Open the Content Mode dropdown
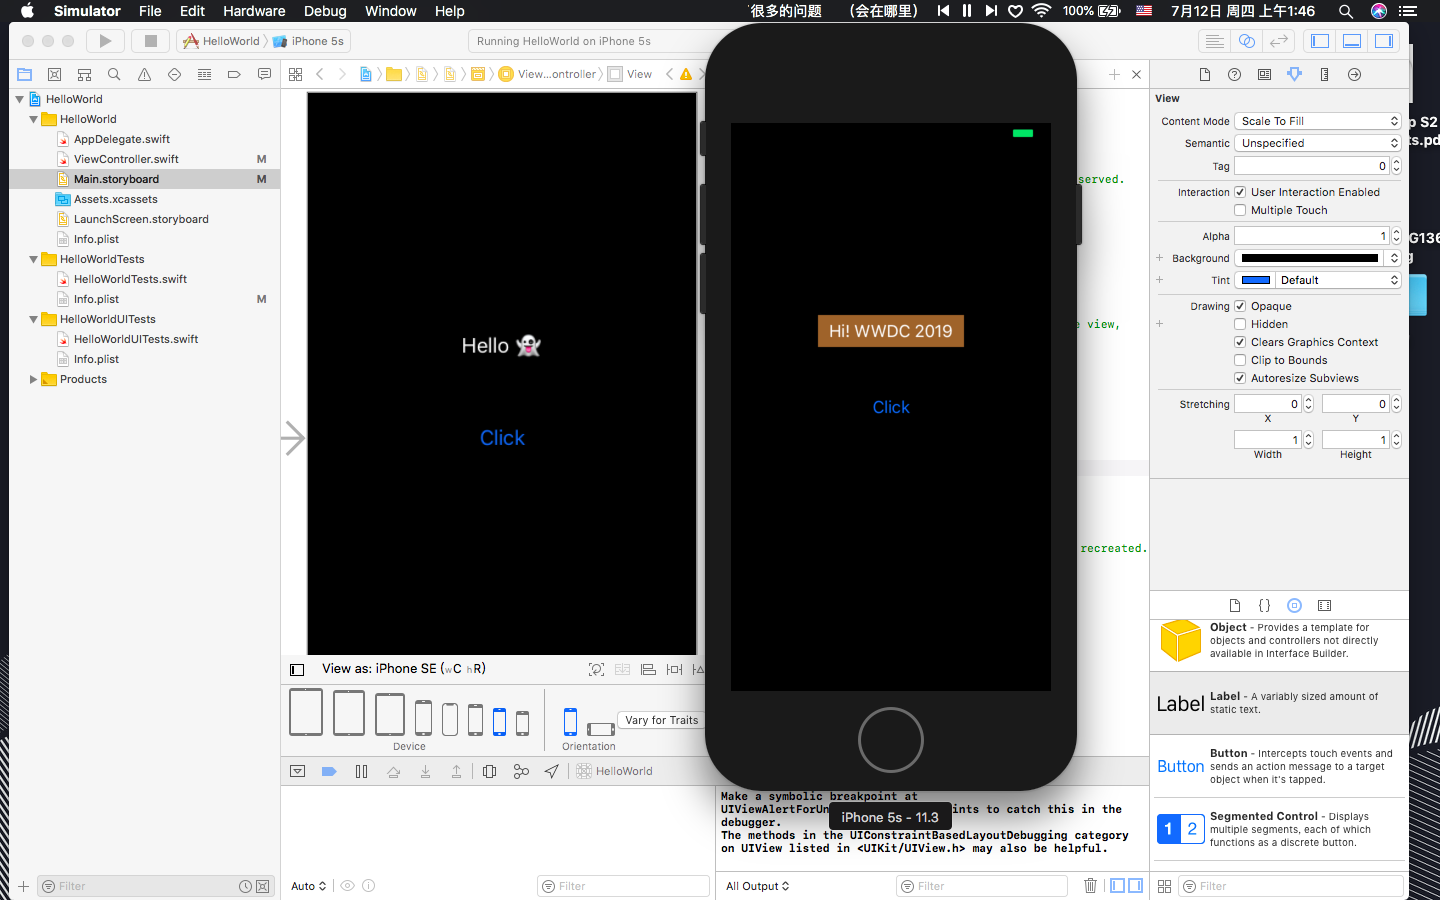 (x=1318, y=121)
